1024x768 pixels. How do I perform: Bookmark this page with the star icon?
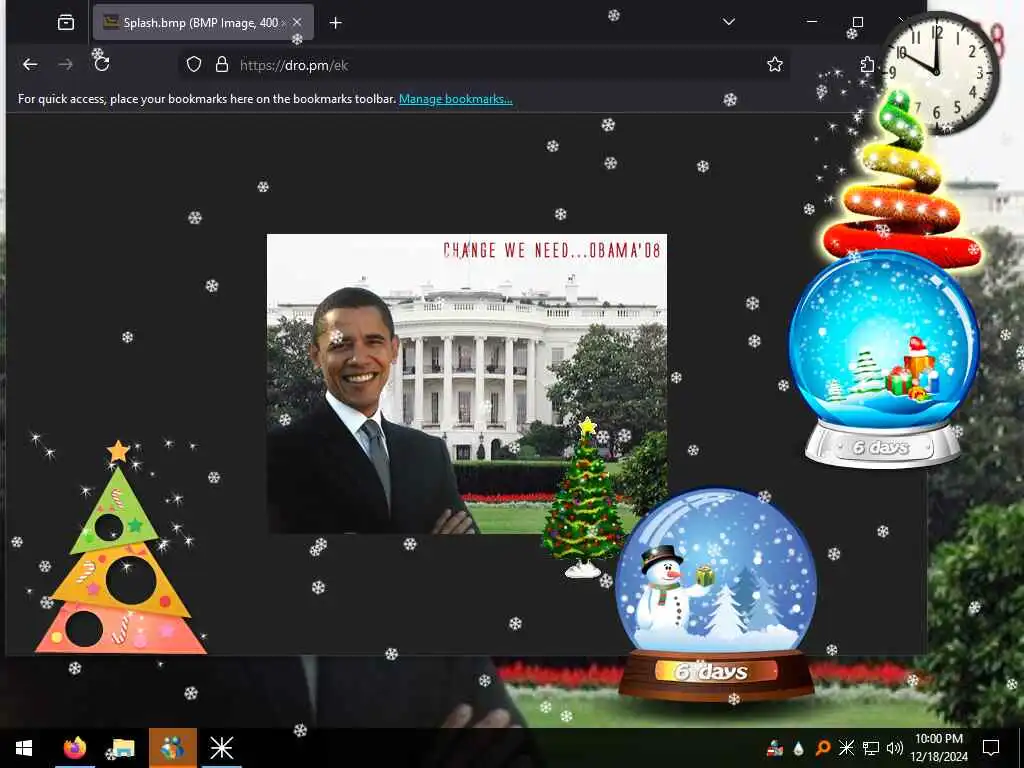(775, 65)
